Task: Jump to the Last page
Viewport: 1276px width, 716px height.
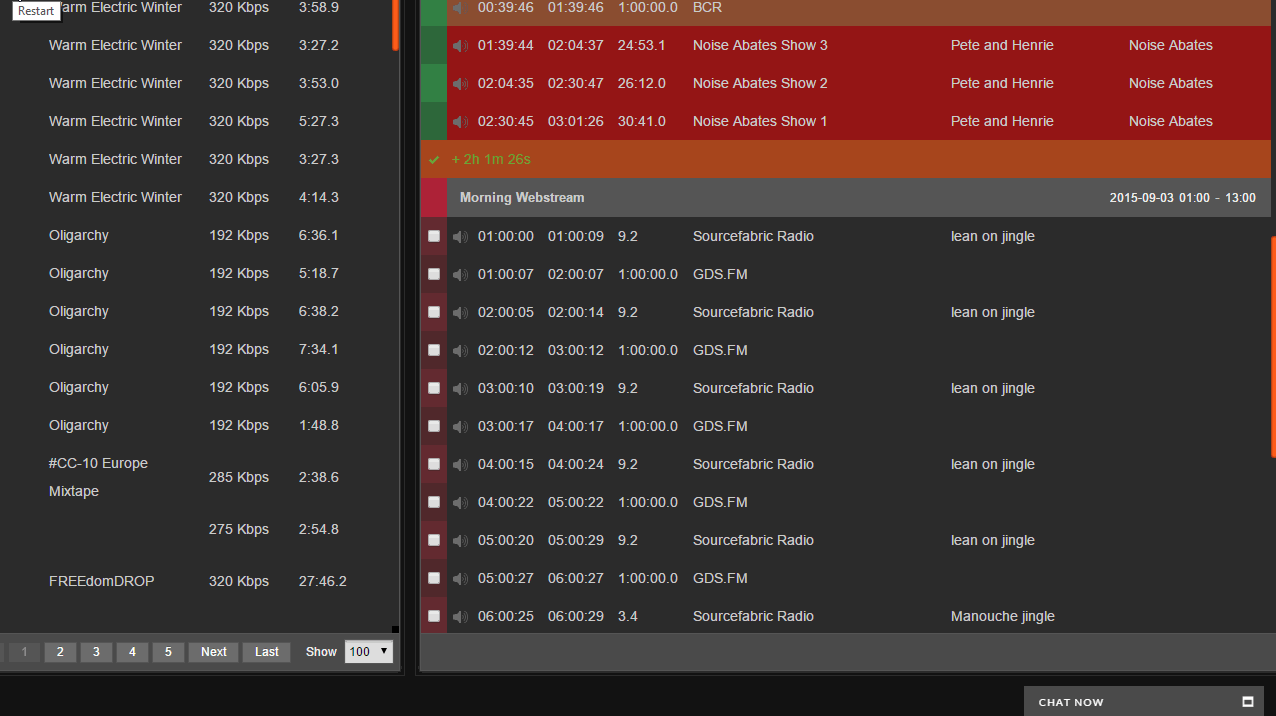Action: (267, 652)
